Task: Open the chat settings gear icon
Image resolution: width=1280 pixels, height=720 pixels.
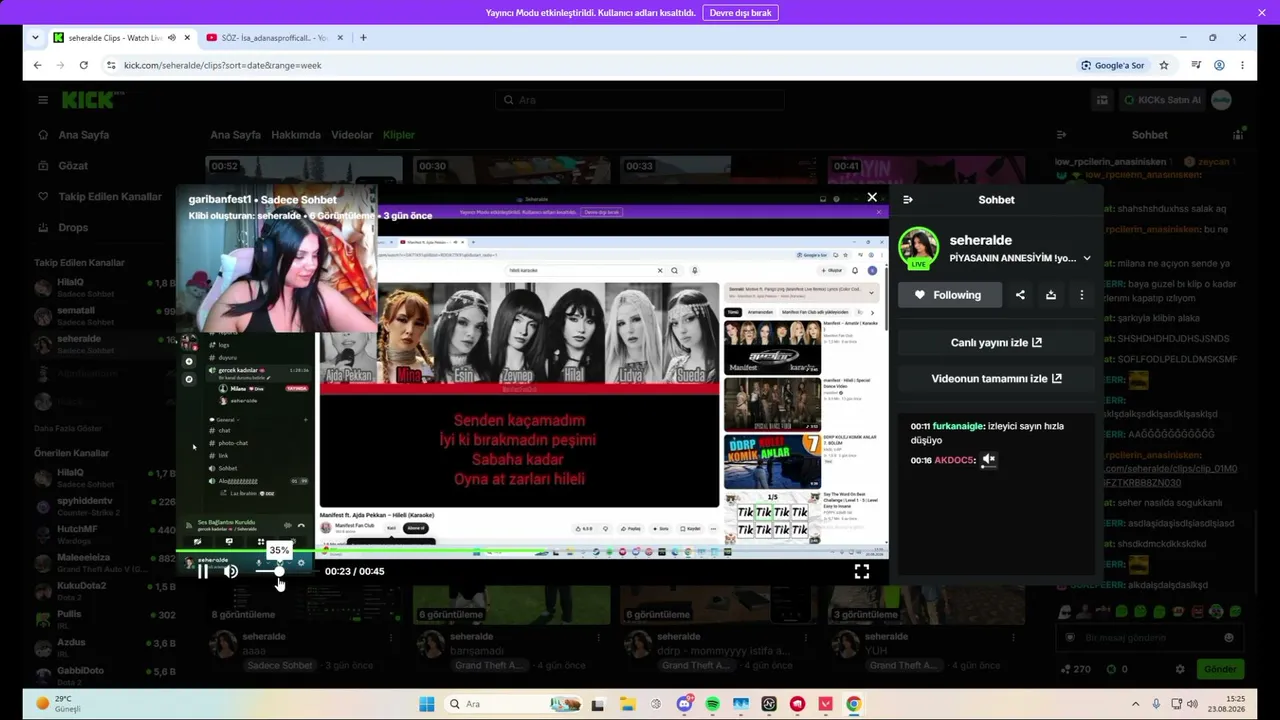Action: click(1180, 669)
